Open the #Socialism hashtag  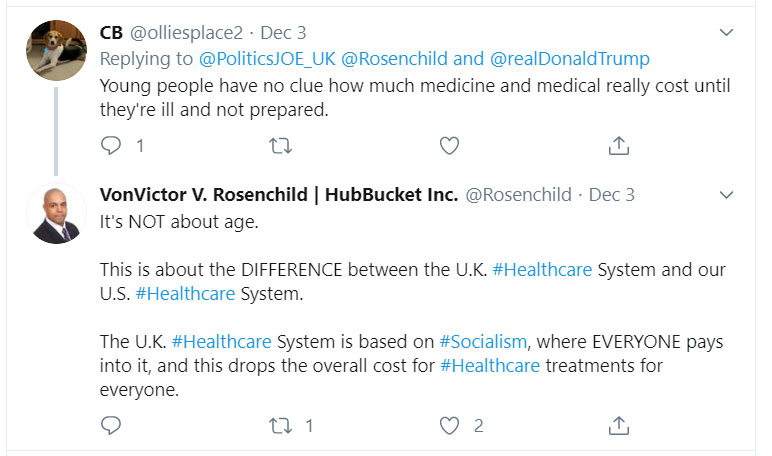coord(482,342)
